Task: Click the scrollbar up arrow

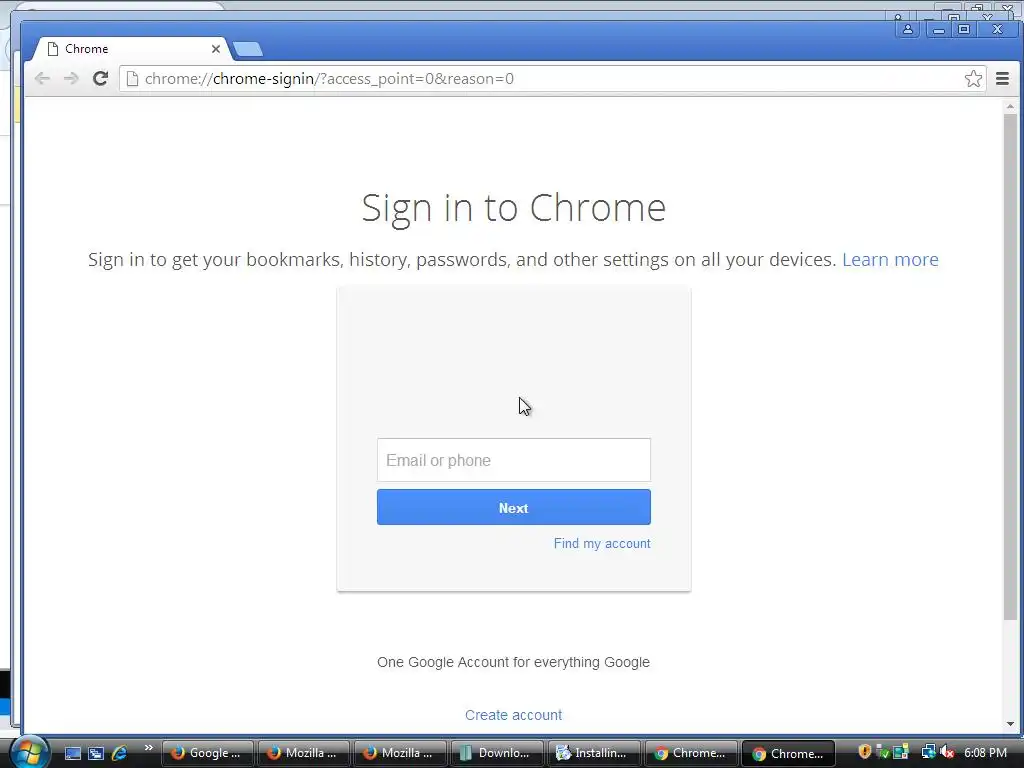Action: [x=1010, y=106]
